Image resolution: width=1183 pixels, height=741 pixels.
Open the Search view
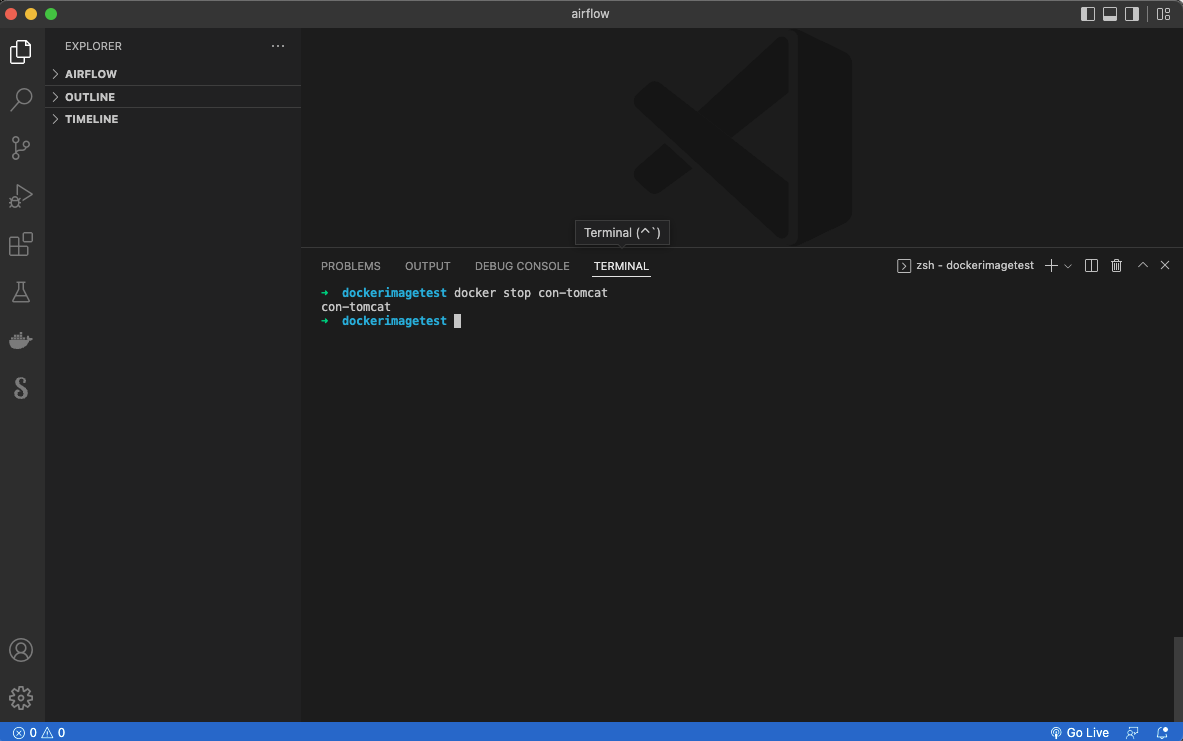coord(21,99)
